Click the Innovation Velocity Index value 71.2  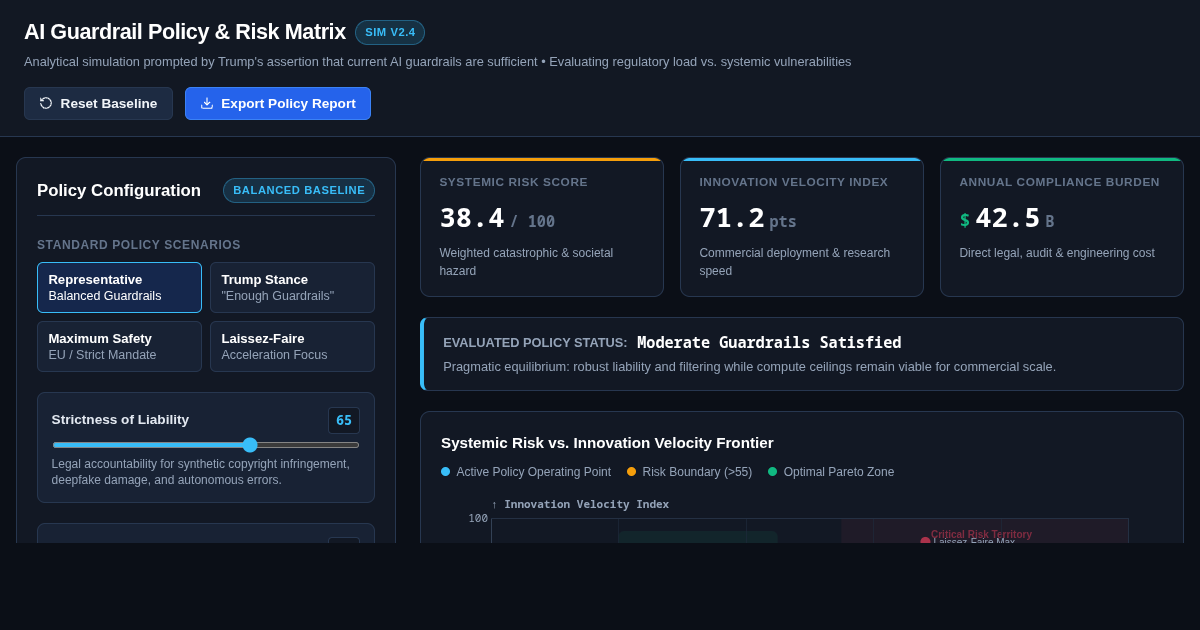coord(732,218)
